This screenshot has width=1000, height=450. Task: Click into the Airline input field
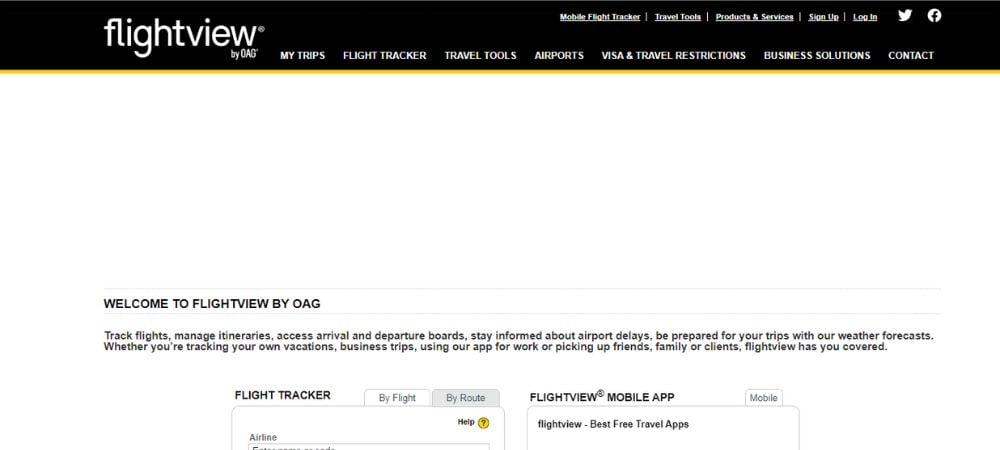click(369, 447)
